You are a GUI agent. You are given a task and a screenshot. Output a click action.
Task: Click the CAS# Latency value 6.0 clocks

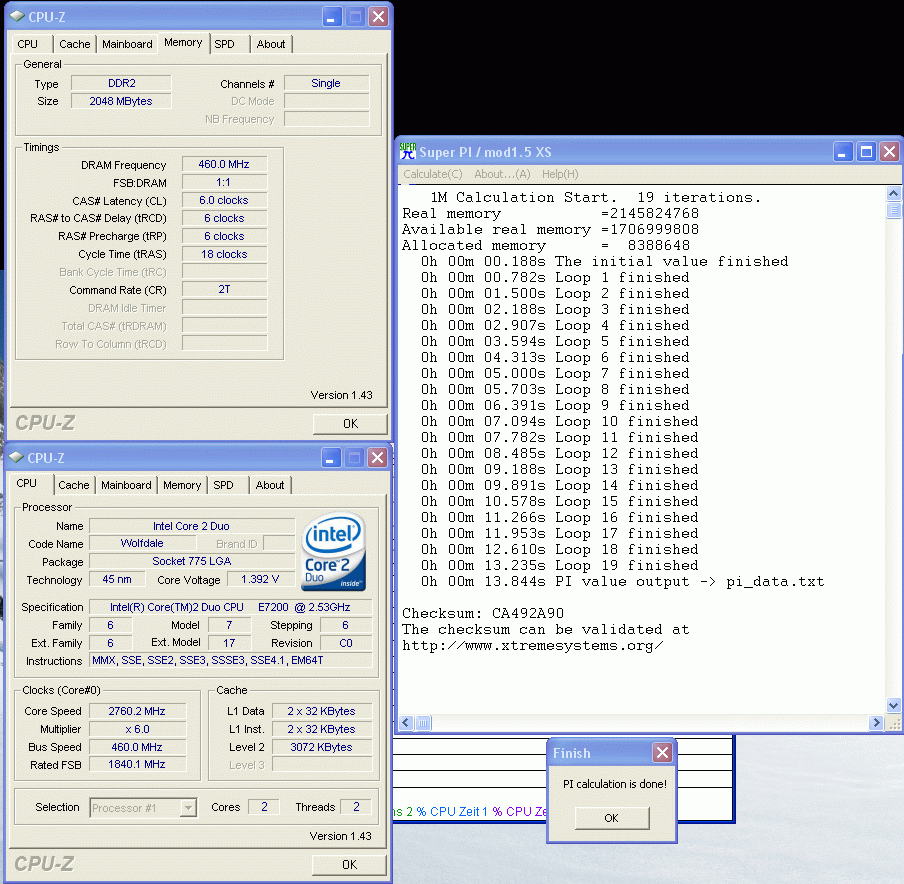click(x=224, y=201)
